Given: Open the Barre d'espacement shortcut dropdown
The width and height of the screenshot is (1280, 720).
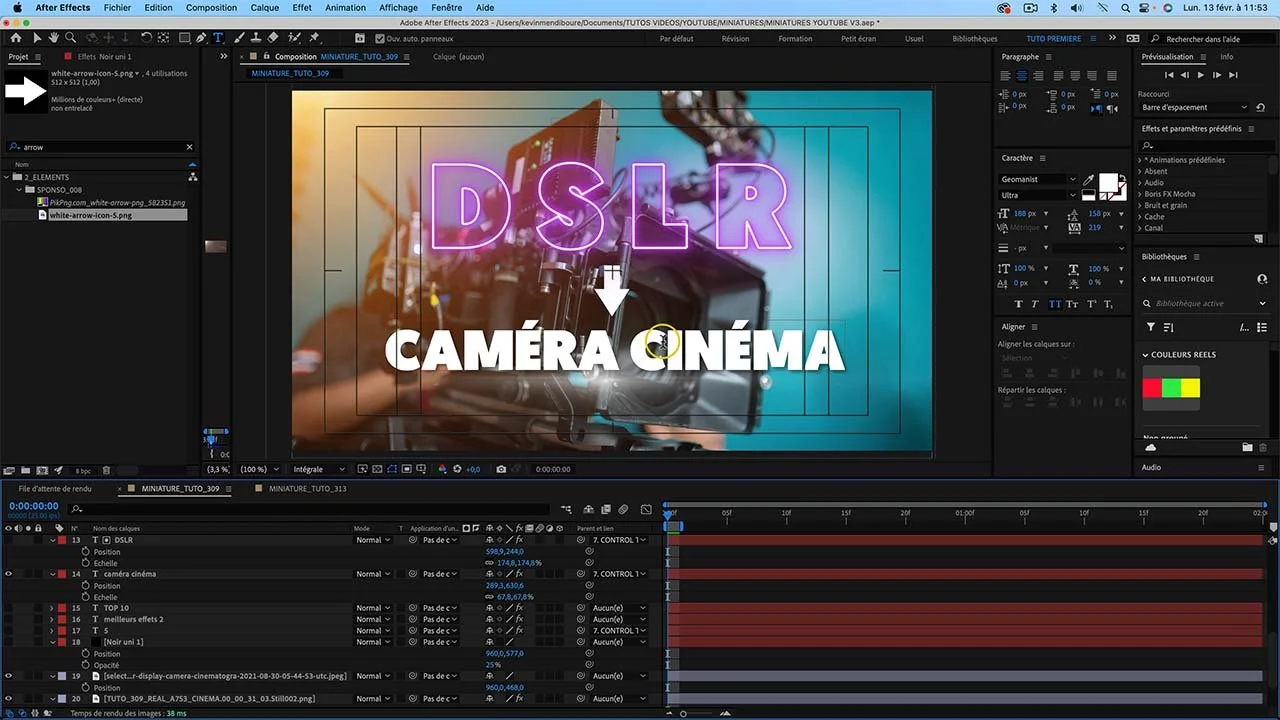Looking at the screenshot, I should [1194, 107].
